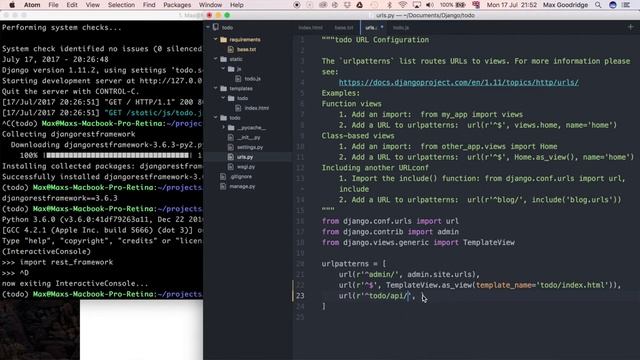Open settings.py in the tree view
640x360 pixels.
pyautogui.click(x=250, y=147)
